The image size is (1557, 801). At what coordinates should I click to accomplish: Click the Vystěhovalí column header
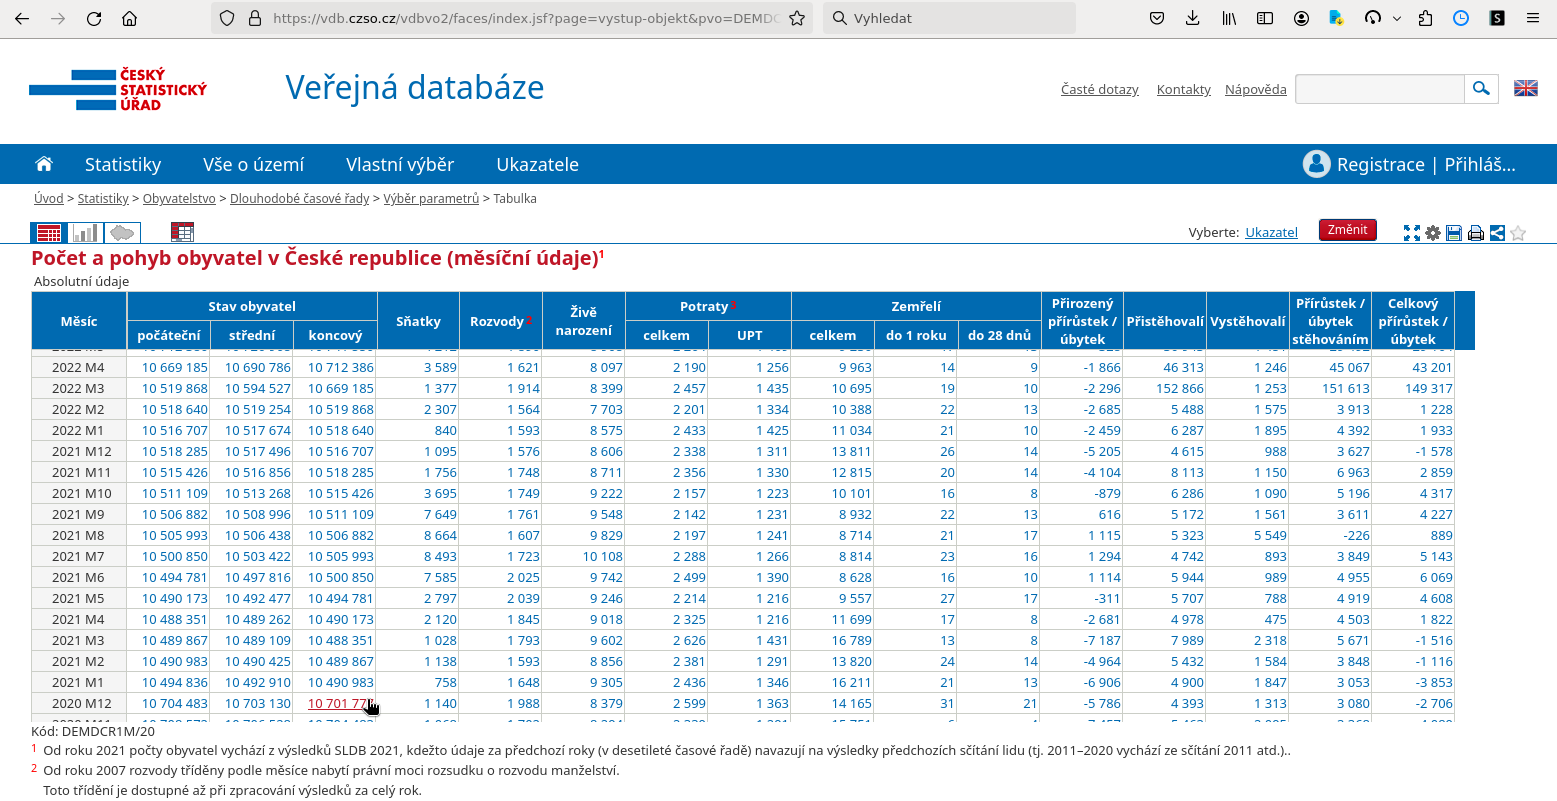click(1248, 321)
